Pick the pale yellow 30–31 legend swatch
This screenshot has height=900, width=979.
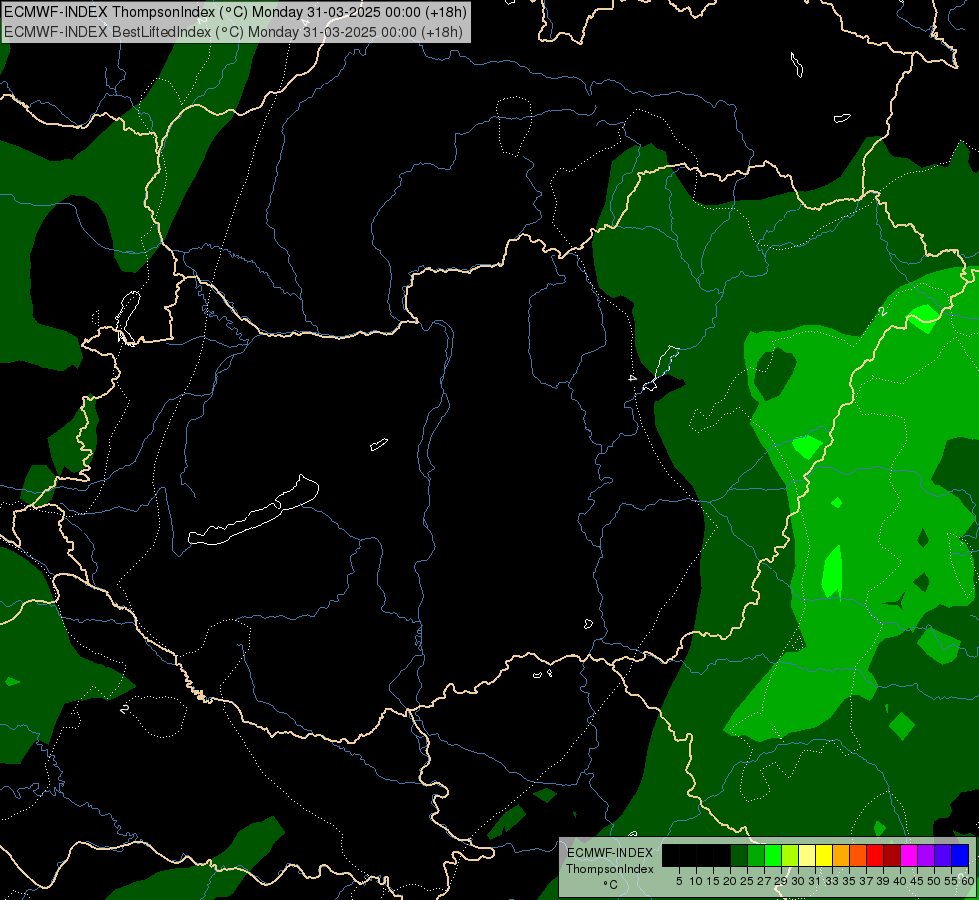pos(806,855)
